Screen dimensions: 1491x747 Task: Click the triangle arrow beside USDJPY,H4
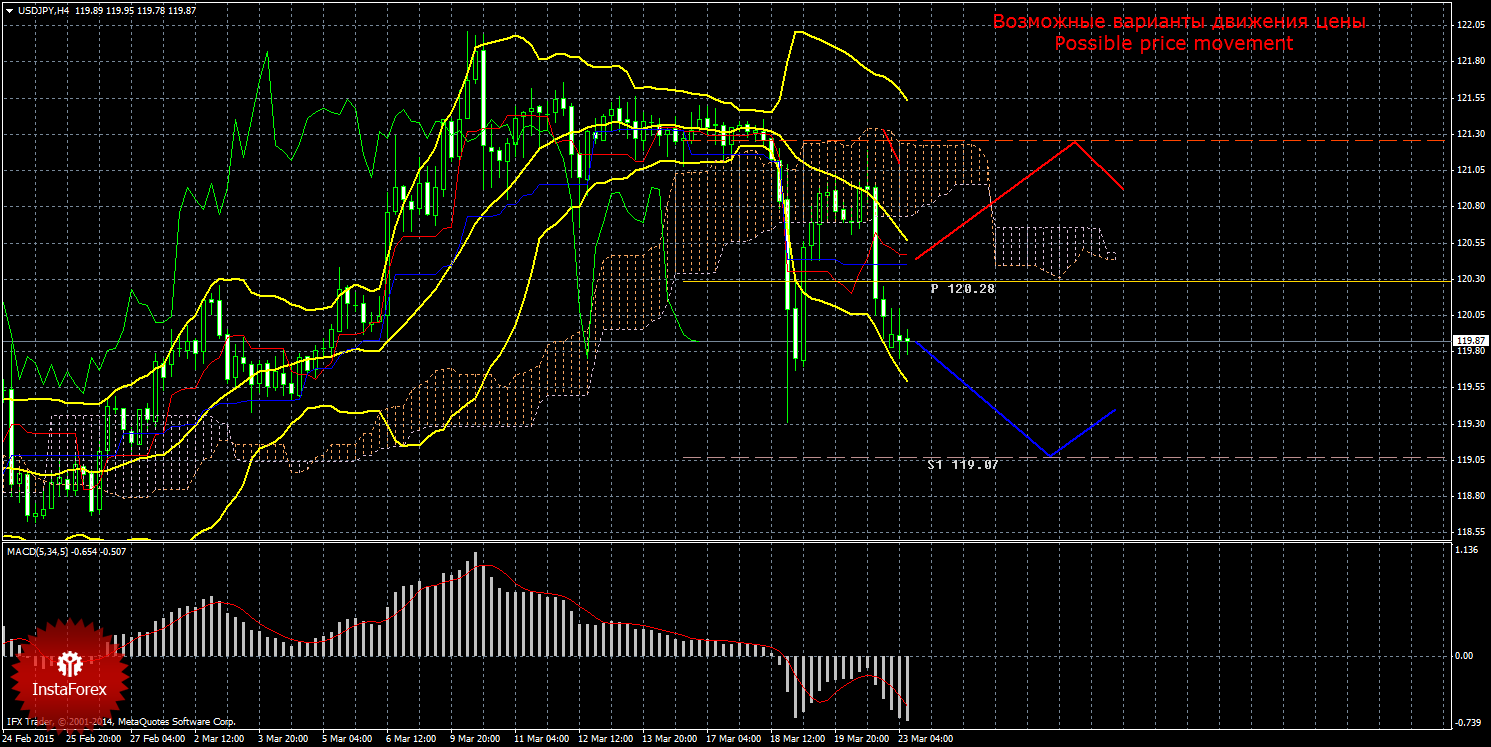8,10
